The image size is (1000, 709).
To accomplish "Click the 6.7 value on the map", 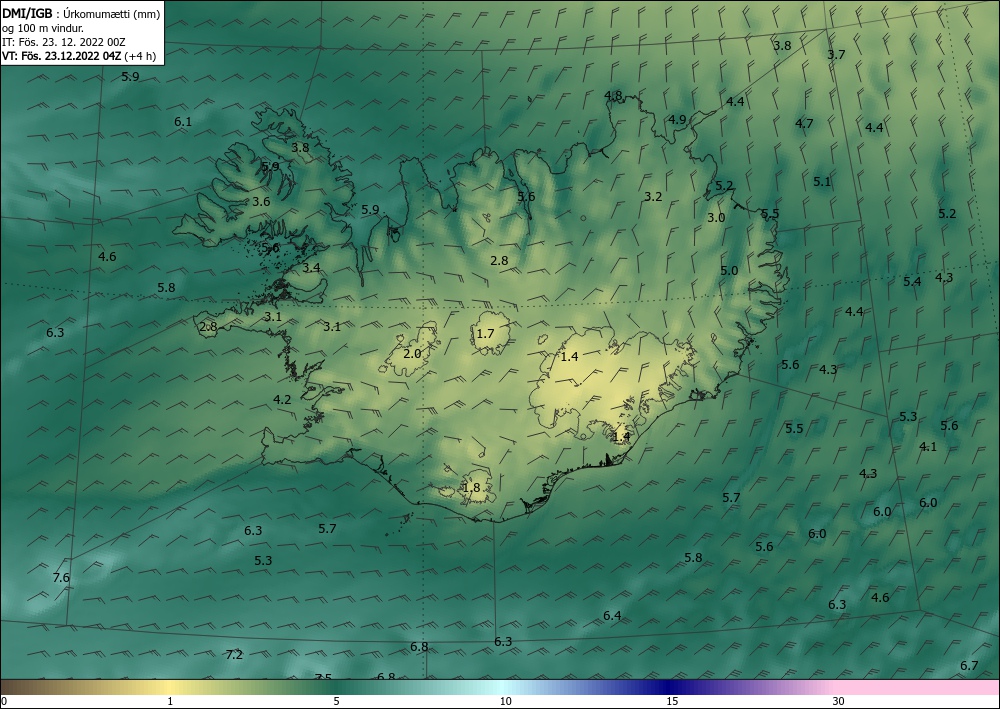I will click(969, 666).
